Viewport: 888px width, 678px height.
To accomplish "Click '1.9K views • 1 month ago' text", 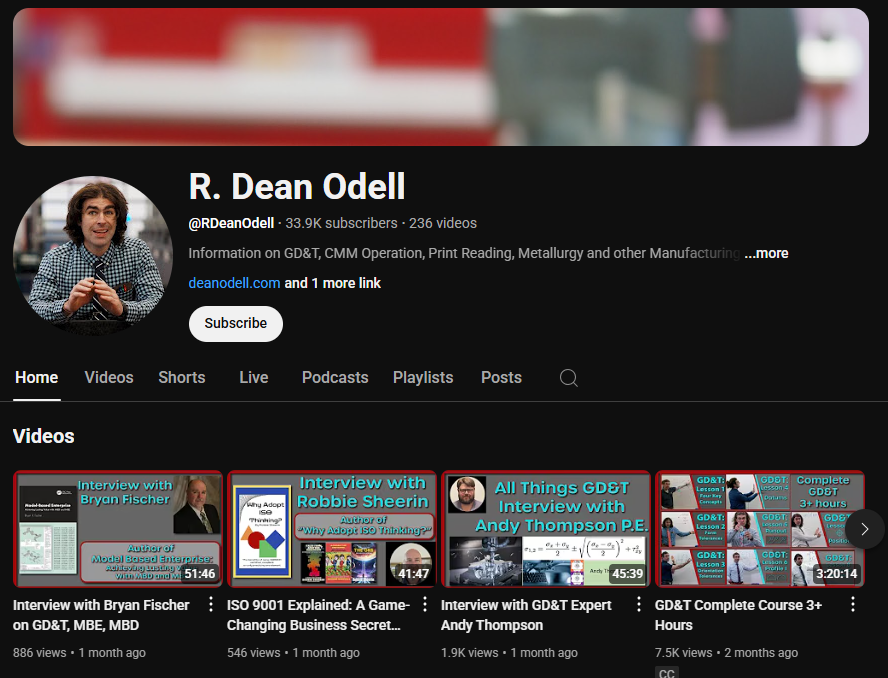I will point(510,653).
